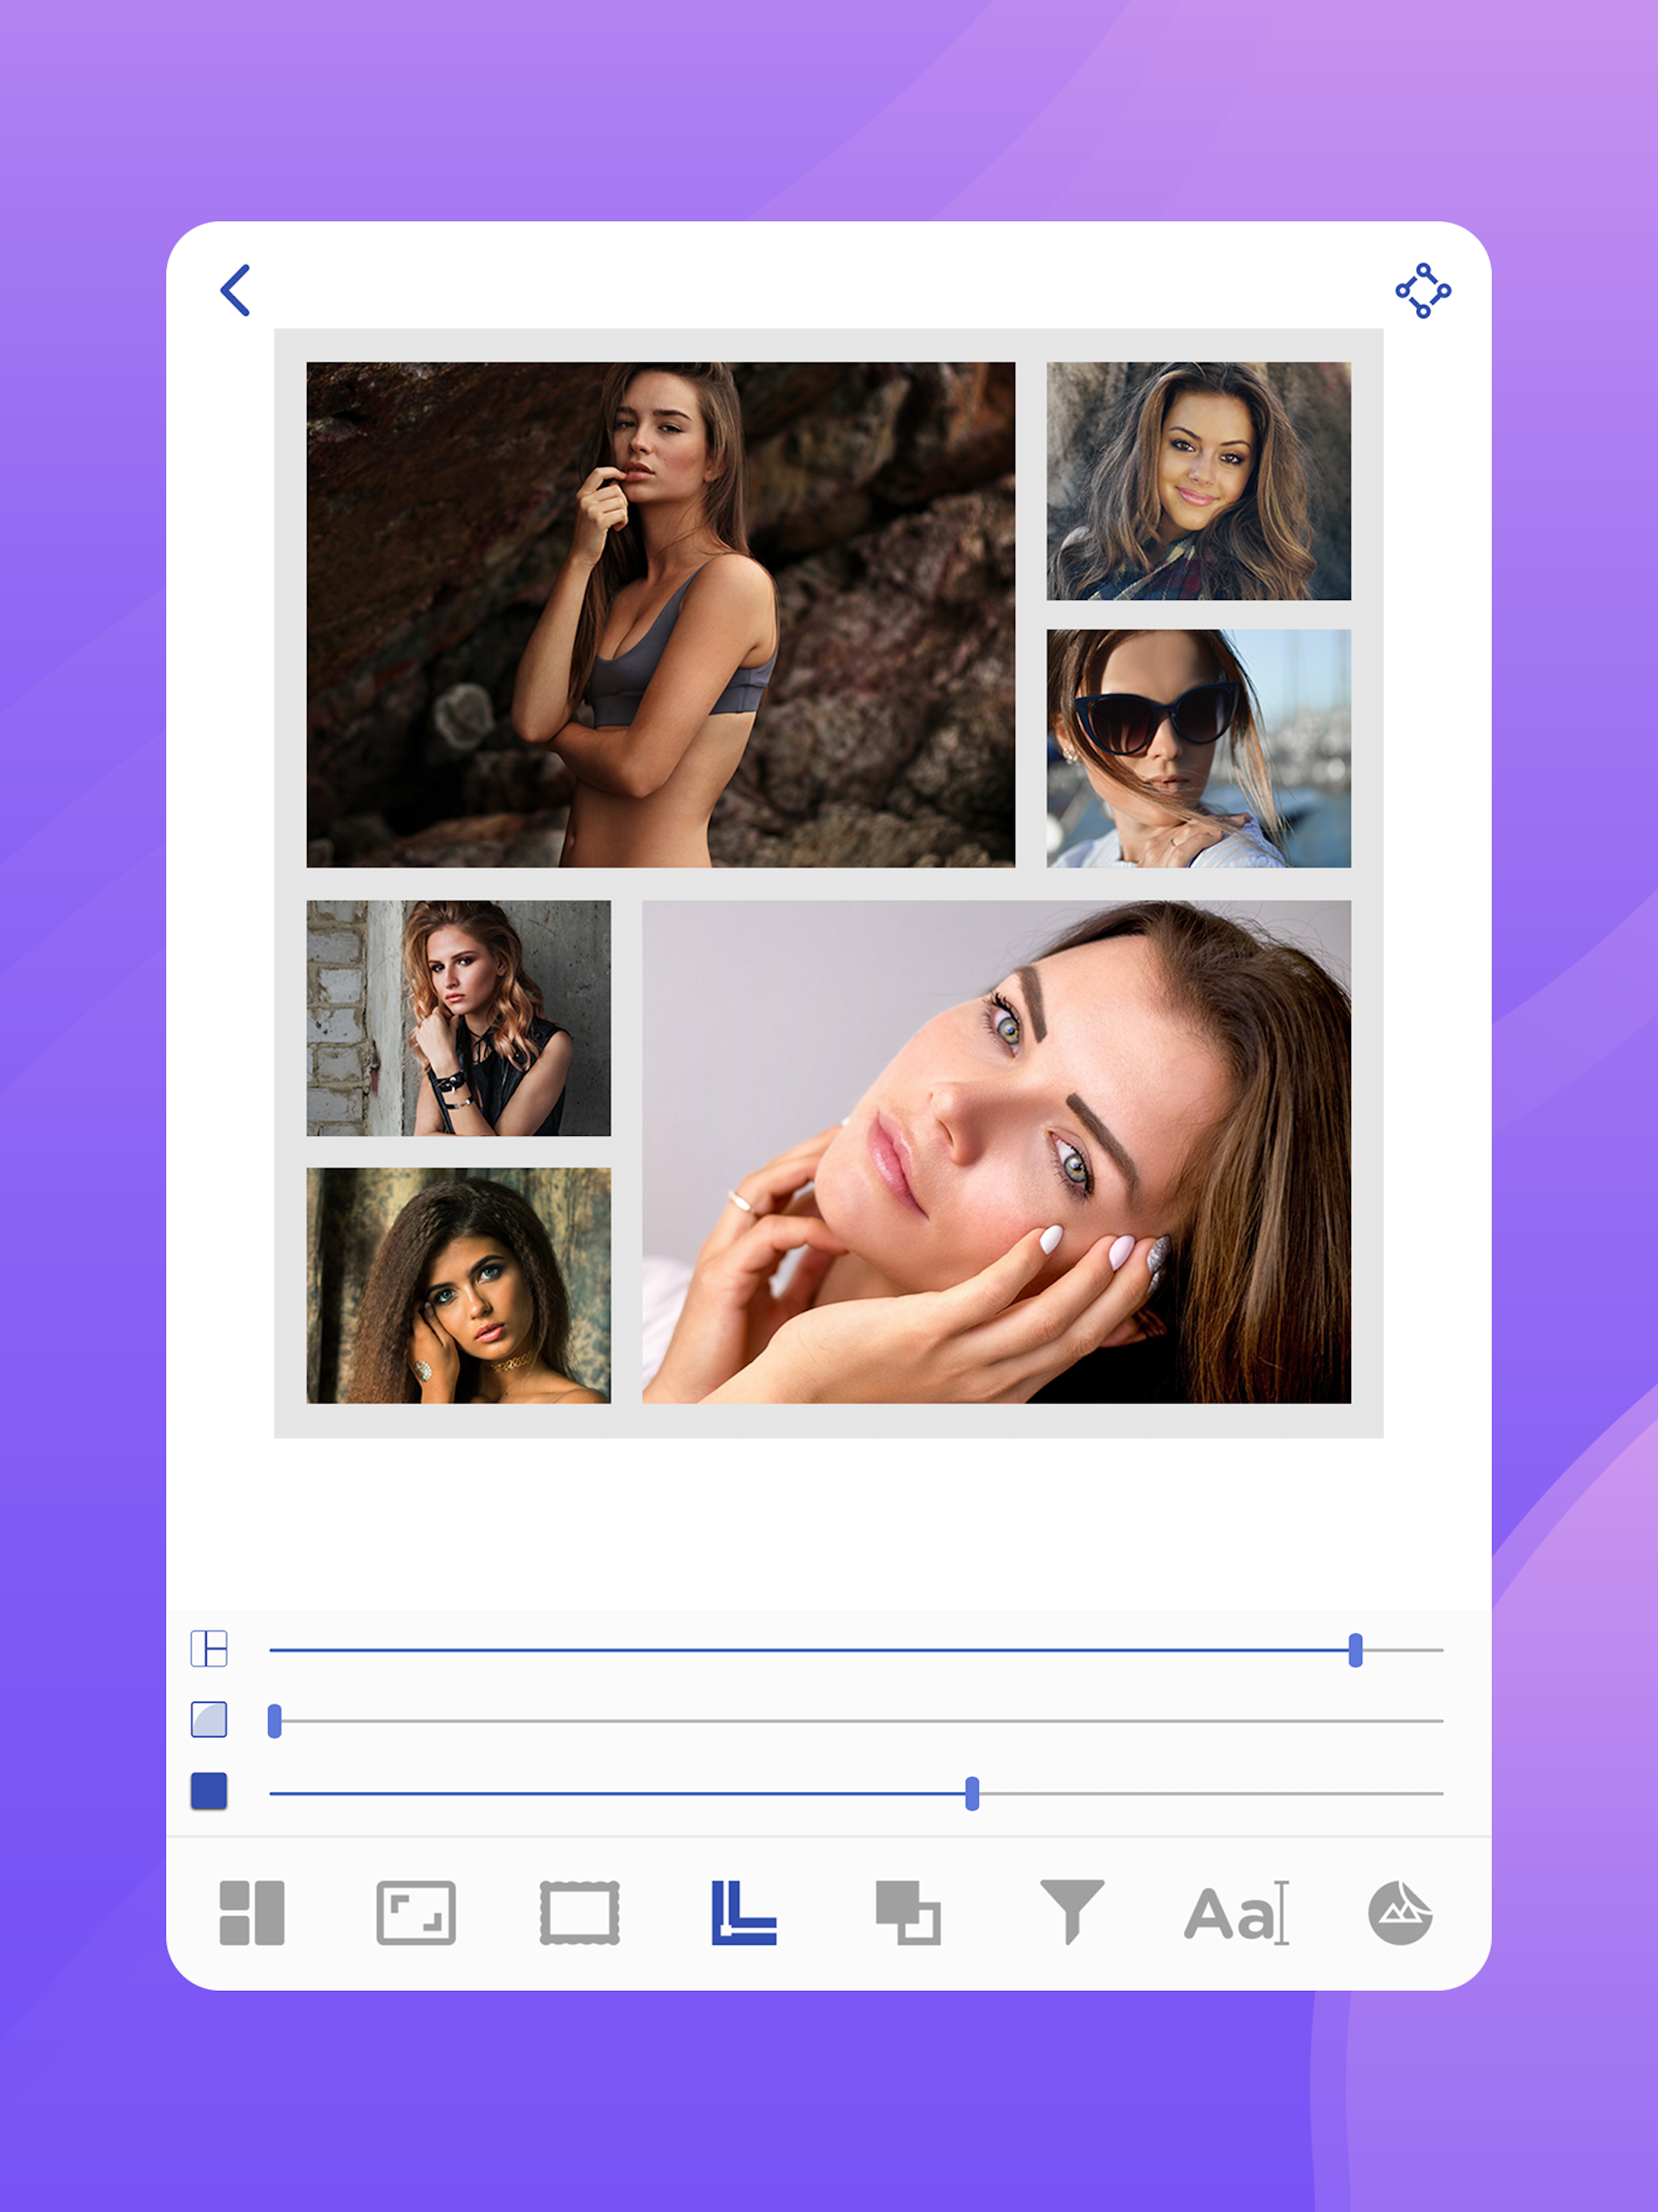Tap the share icon at top right

point(1424,291)
